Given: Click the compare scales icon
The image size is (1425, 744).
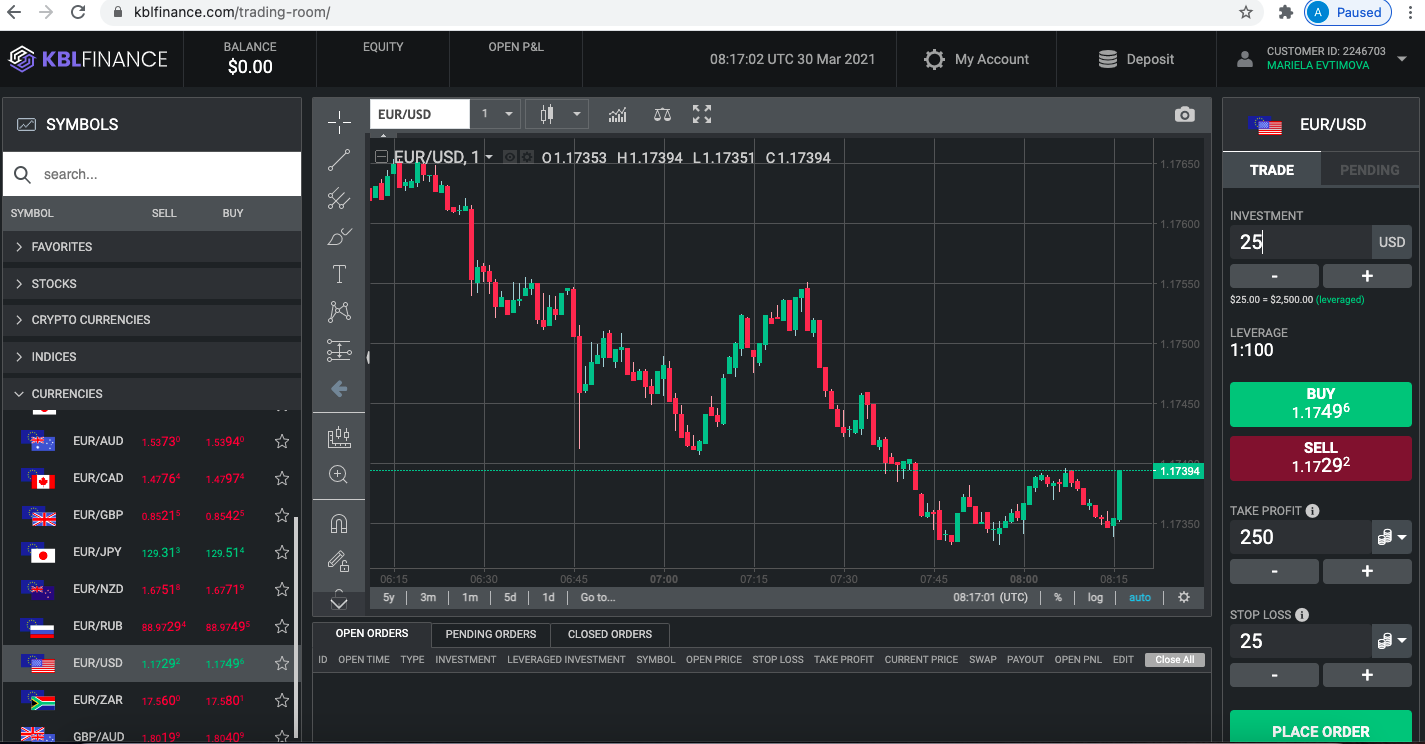Looking at the screenshot, I should (662, 114).
